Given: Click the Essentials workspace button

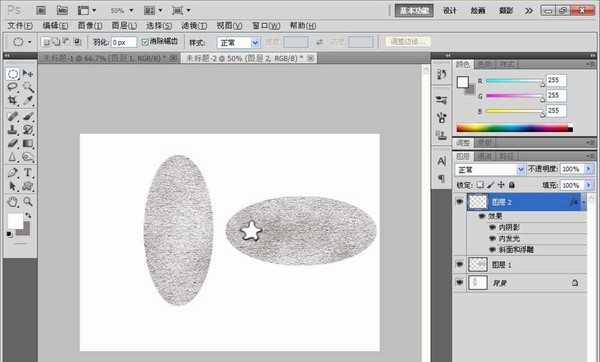Looking at the screenshot, I should coord(414,10).
